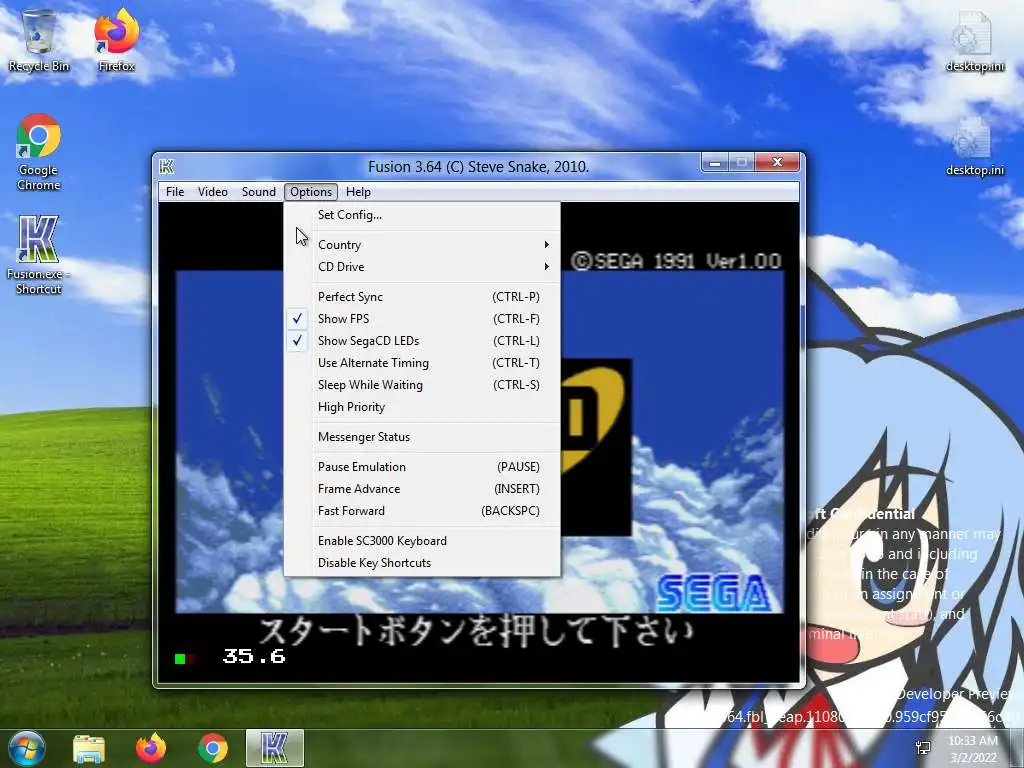Expand the Country submenu
Screen dimensions: 1024x768
pyautogui.click(x=422, y=245)
